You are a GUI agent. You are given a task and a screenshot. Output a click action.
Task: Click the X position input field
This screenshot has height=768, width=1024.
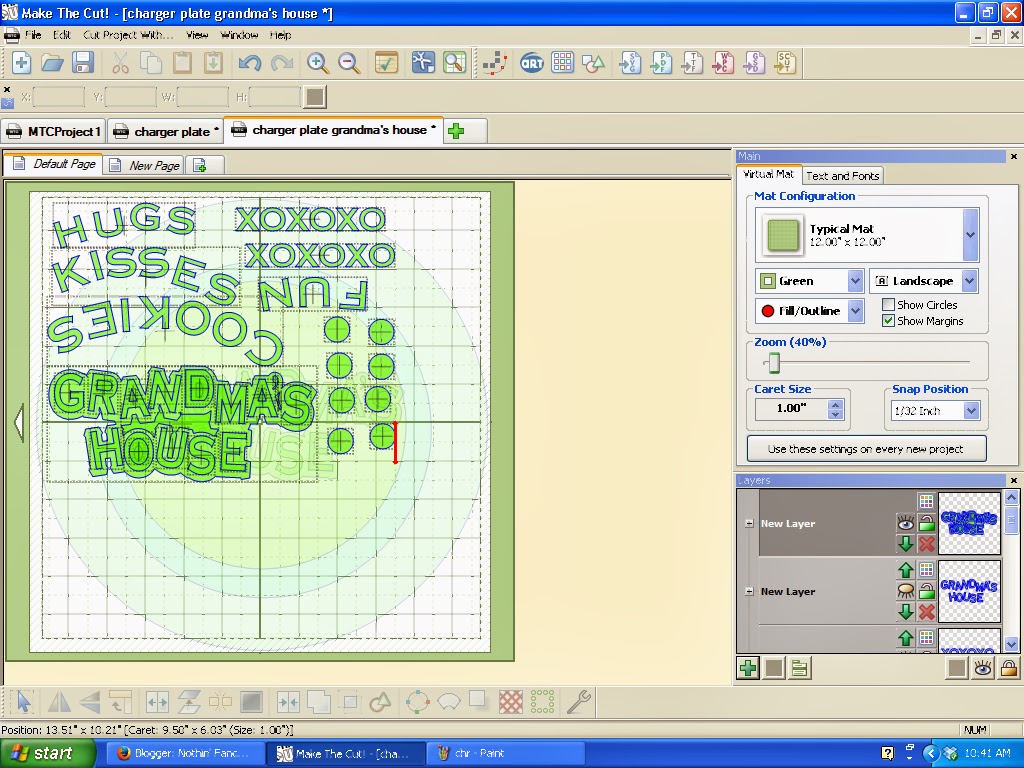[x=59, y=97]
